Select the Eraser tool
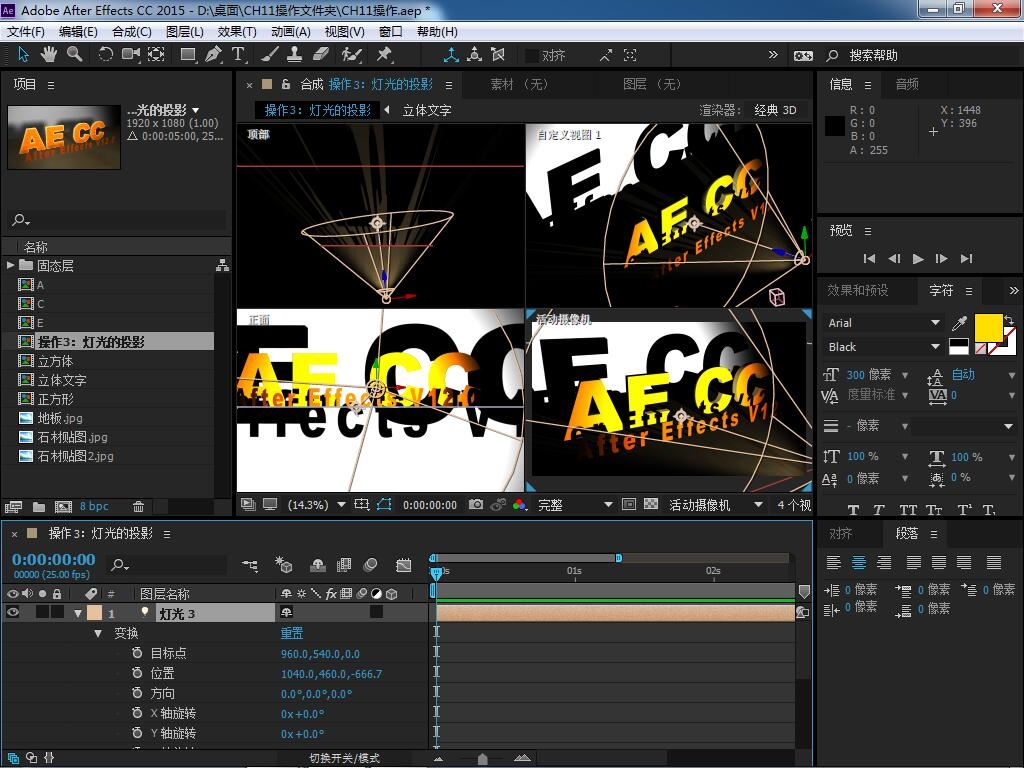This screenshot has width=1024, height=768. 321,55
